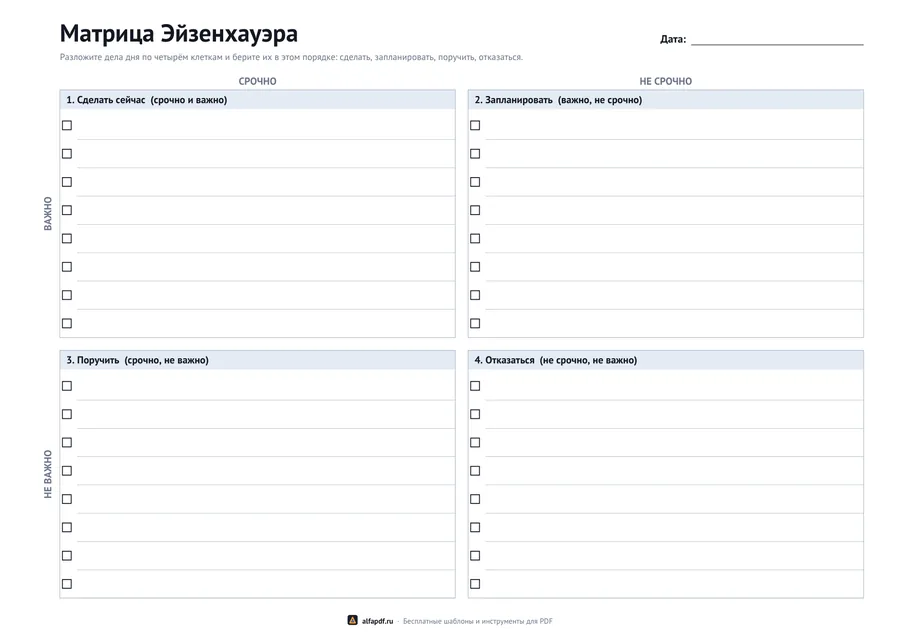Check the second box under 'Сделать сейчас'
The width and height of the screenshot is (900, 637).
67,154
